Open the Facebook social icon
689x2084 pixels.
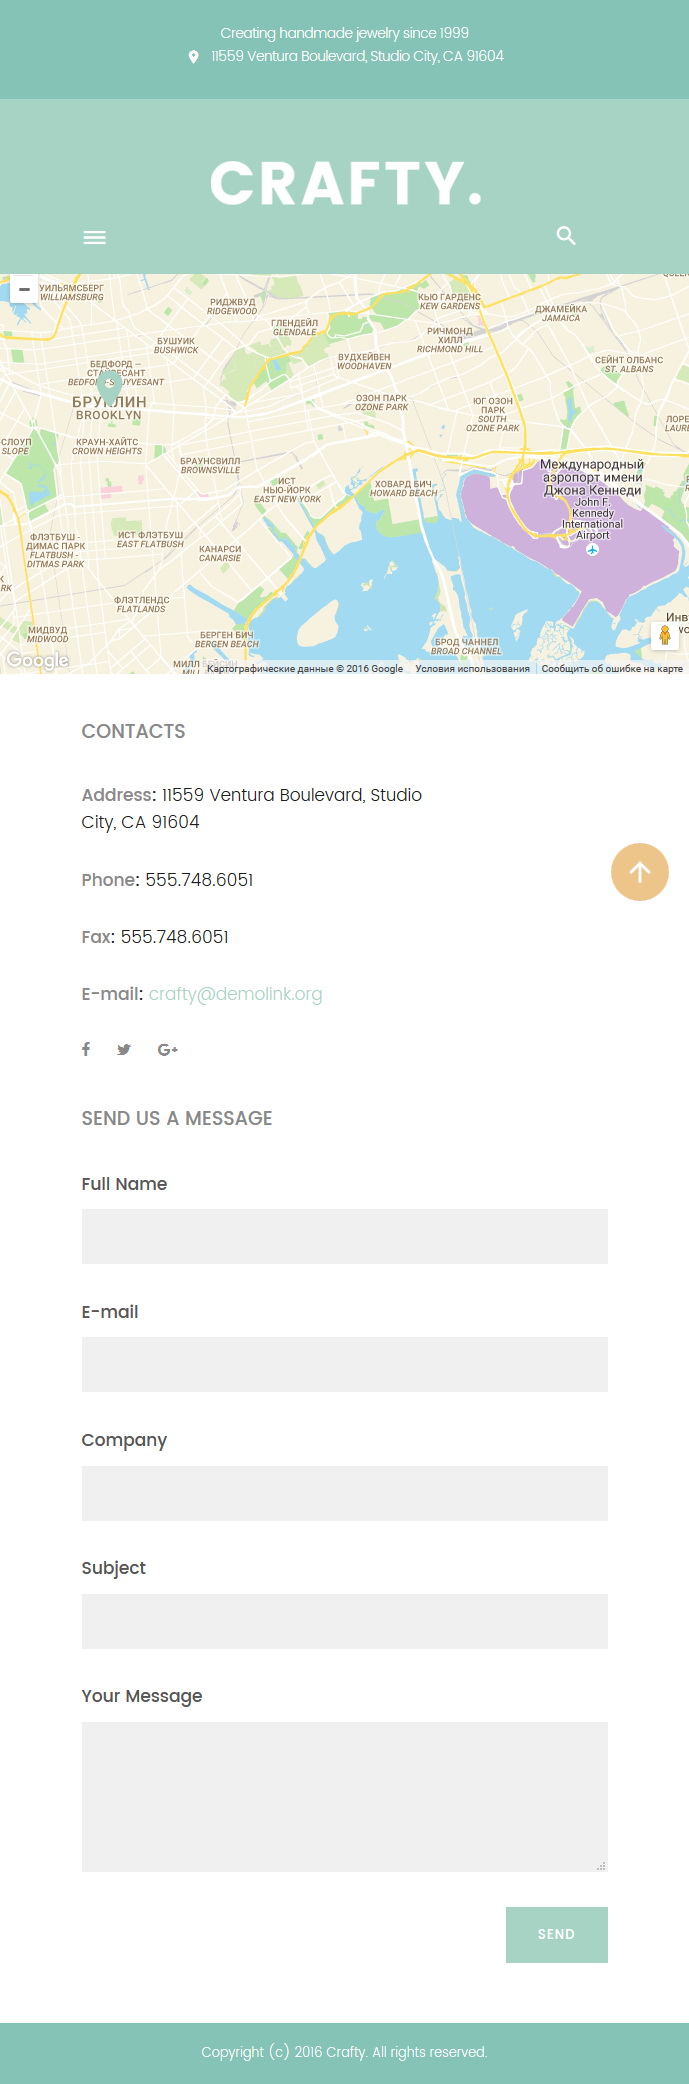pos(86,1049)
